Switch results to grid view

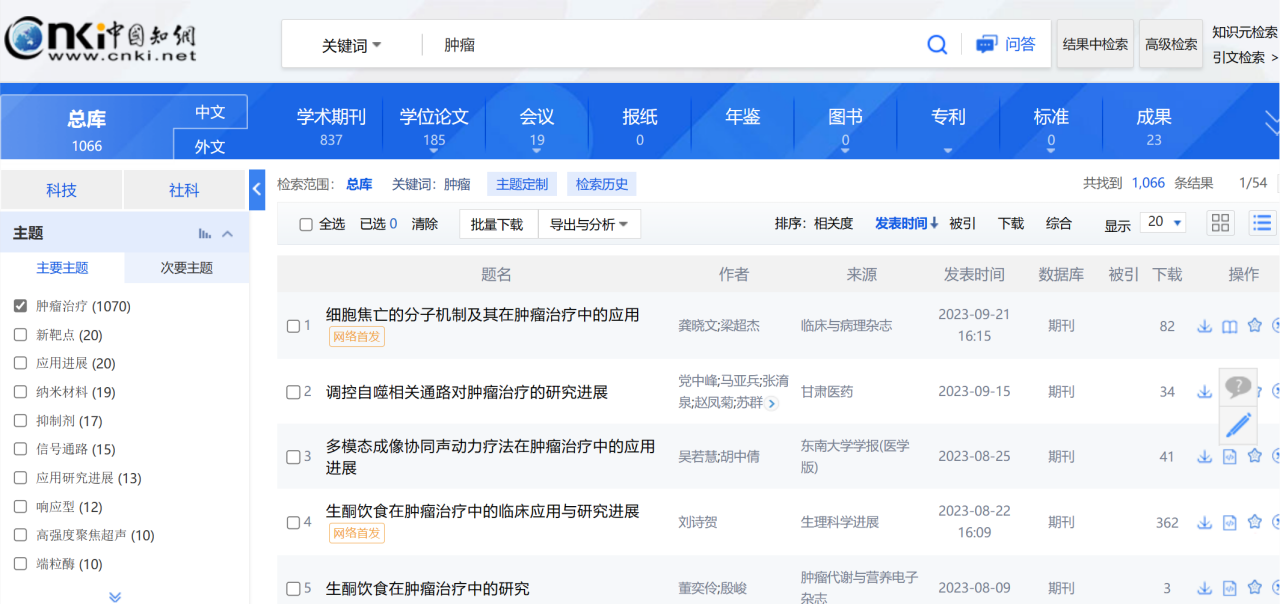[1220, 223]
